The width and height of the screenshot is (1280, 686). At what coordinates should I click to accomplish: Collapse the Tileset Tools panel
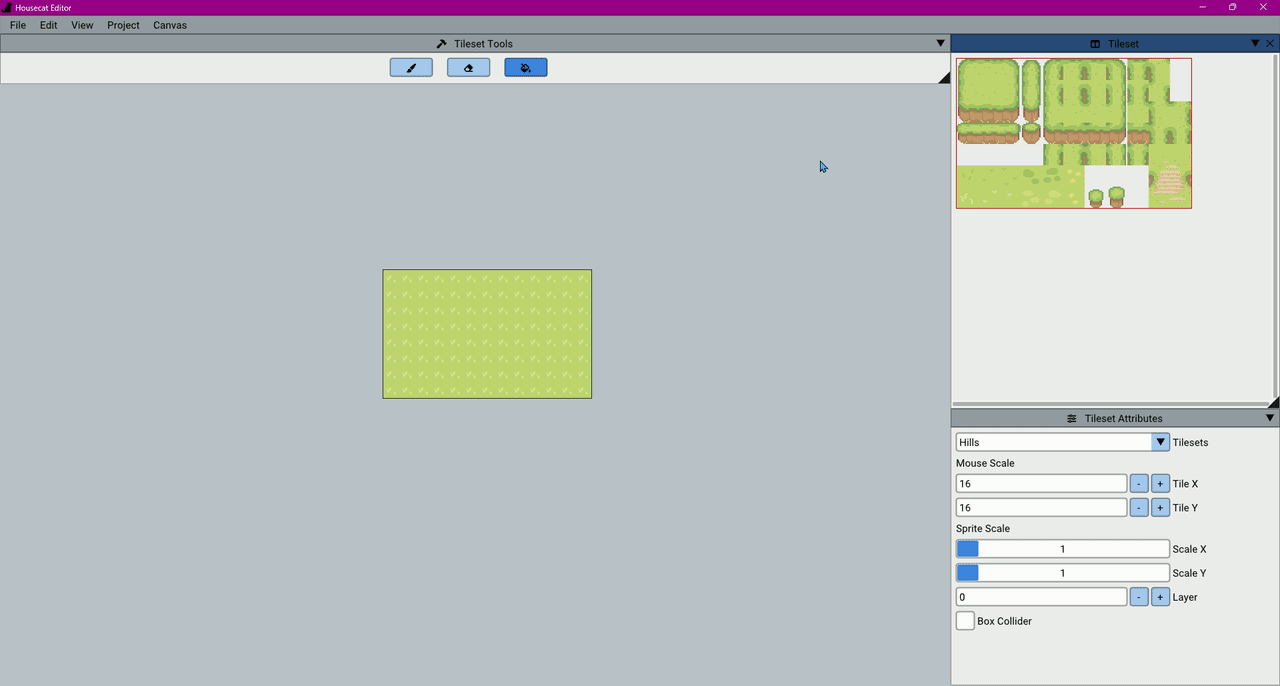(940, 43)
